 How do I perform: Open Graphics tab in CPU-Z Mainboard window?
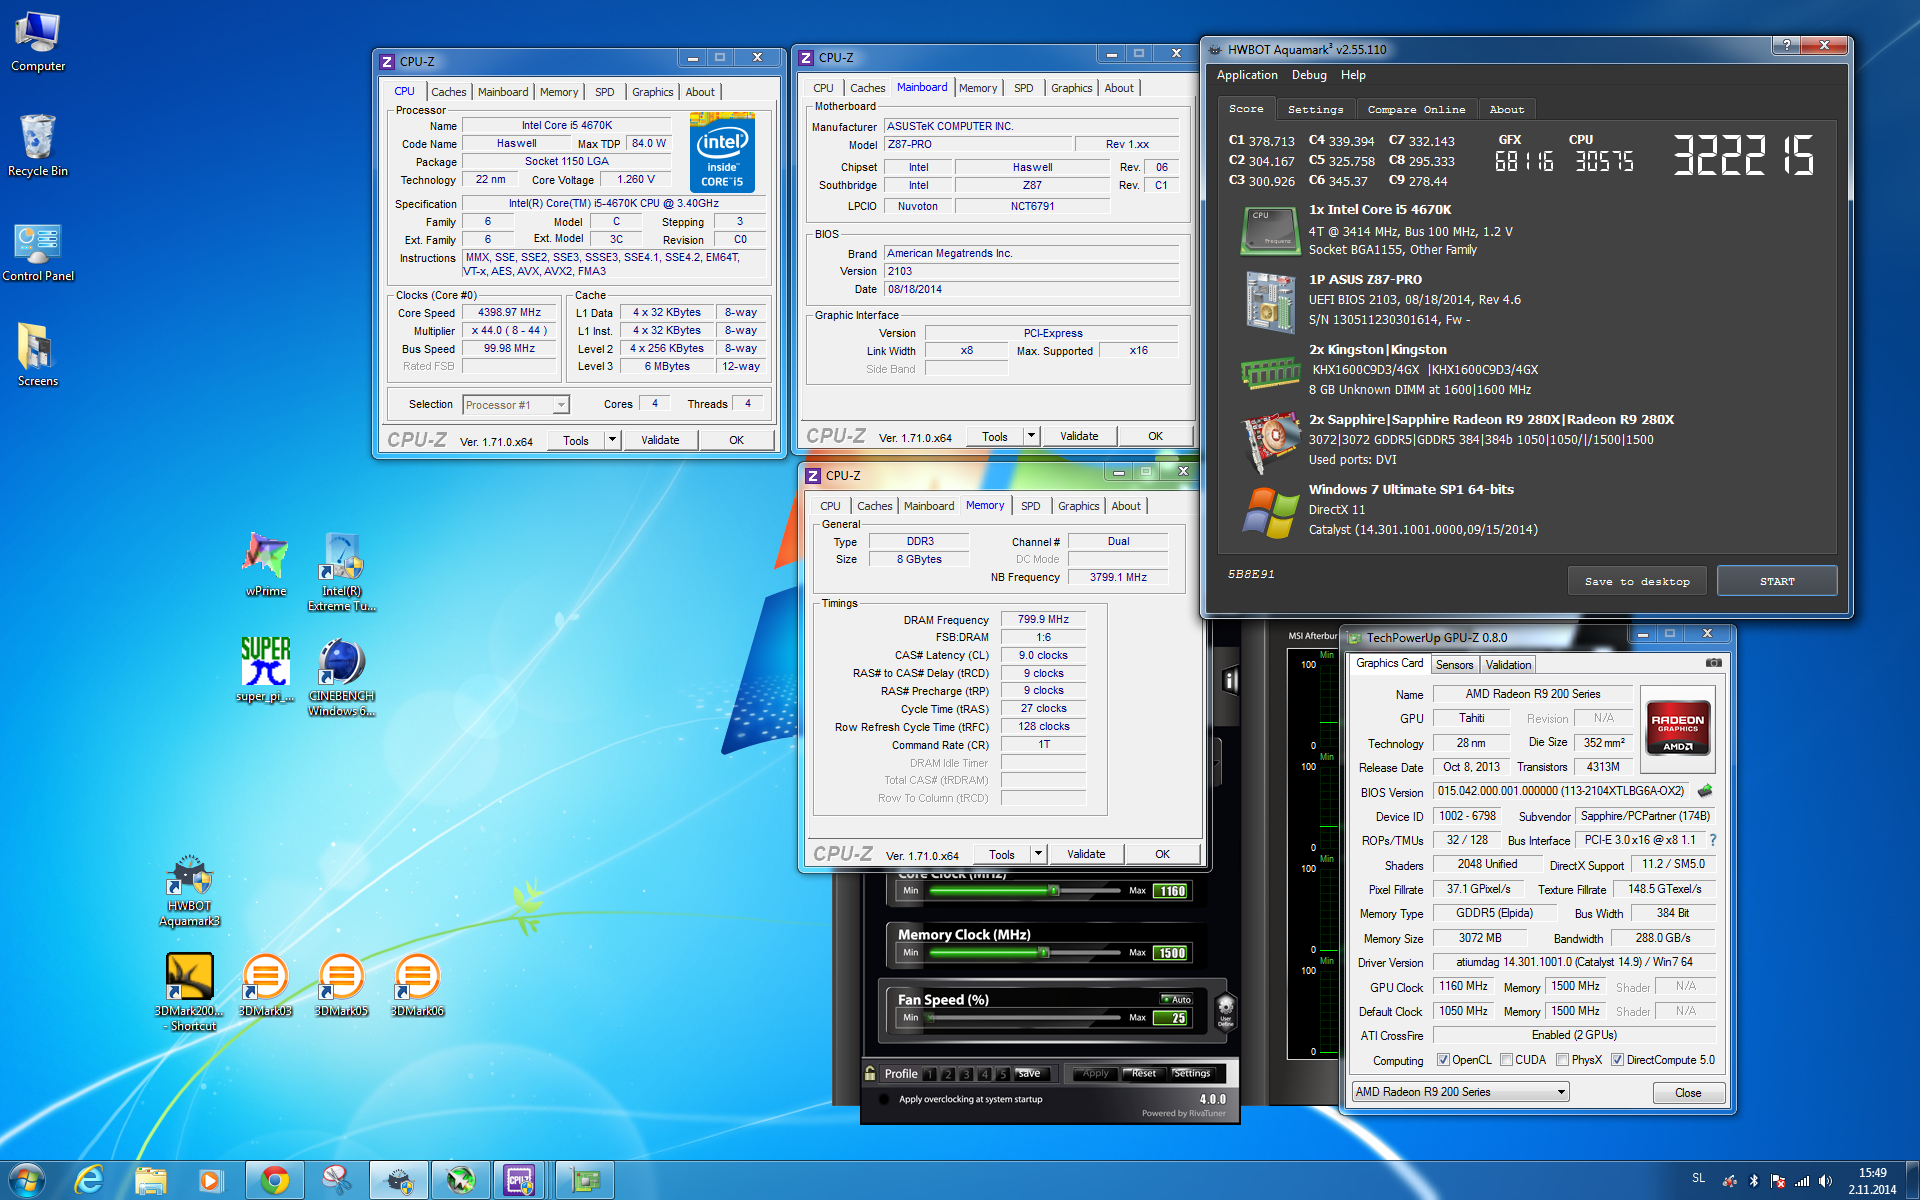tap(1071, 88)
